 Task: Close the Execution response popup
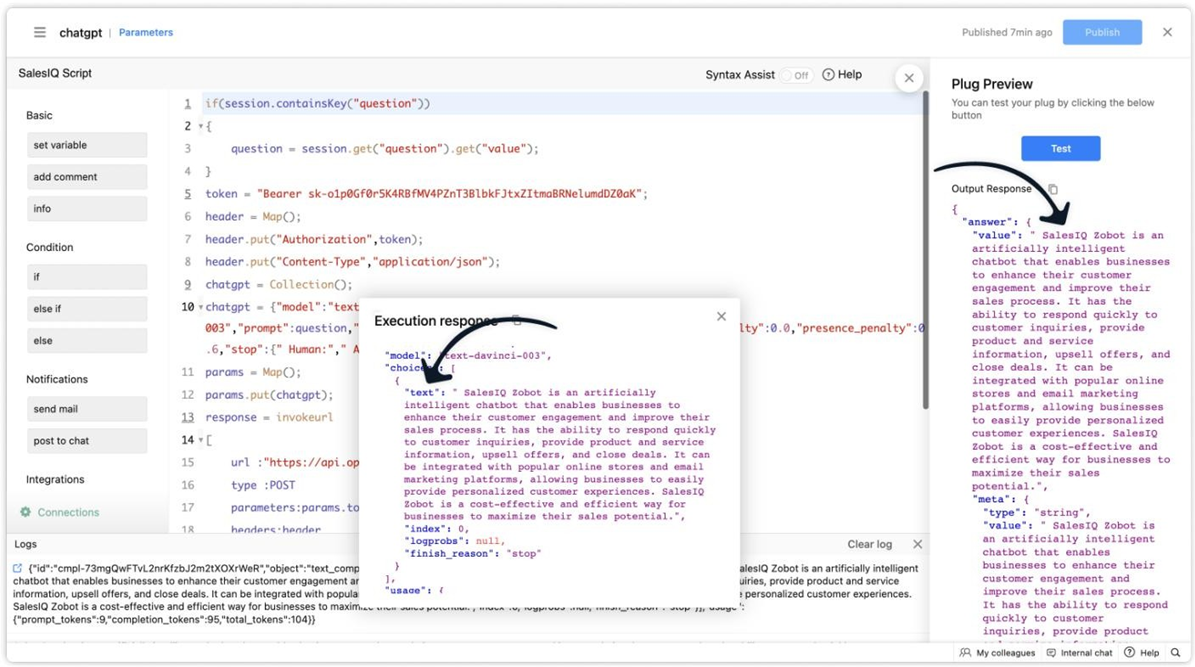(721, 316)
